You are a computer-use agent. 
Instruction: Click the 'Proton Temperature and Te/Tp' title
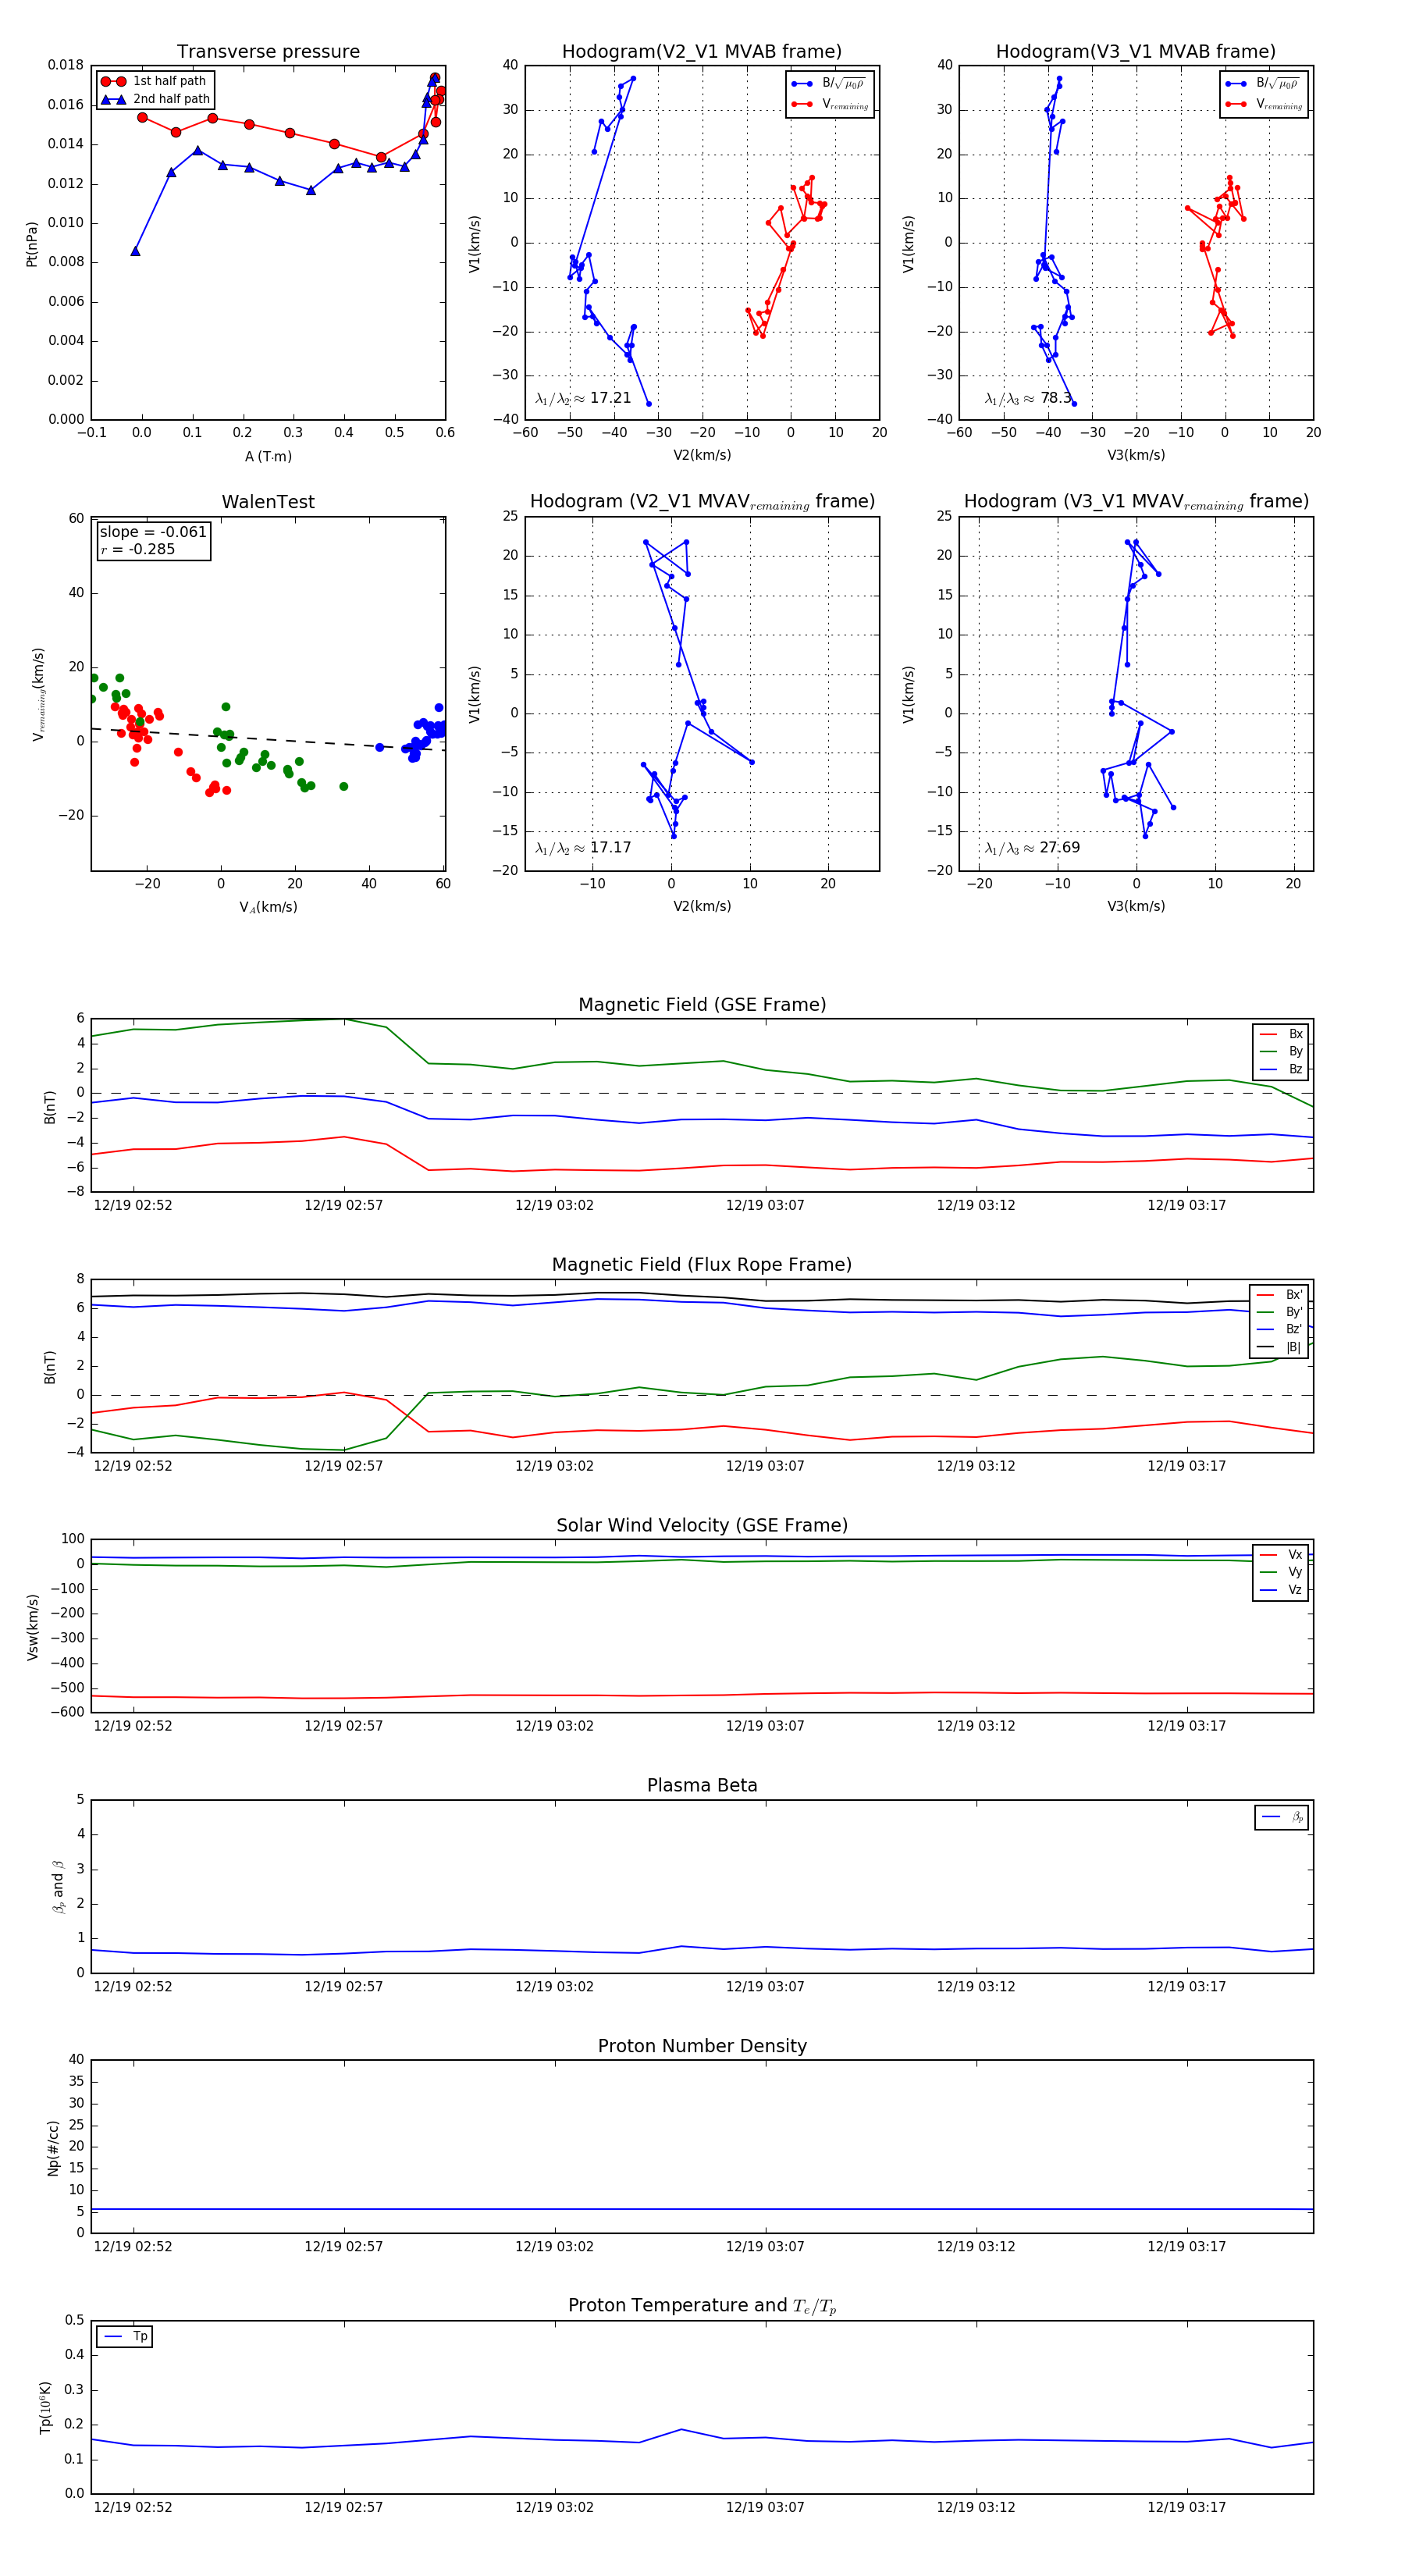tap(702, 2306)
